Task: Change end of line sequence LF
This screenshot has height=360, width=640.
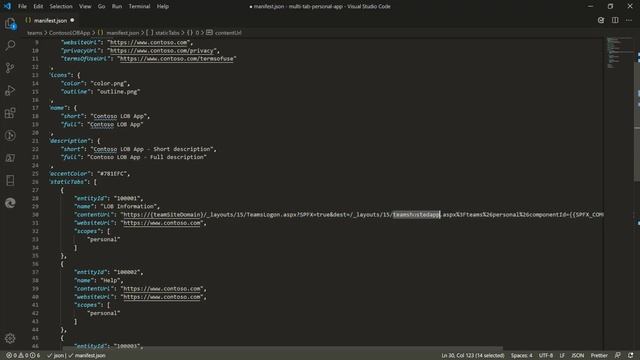Action: point(562,356)
